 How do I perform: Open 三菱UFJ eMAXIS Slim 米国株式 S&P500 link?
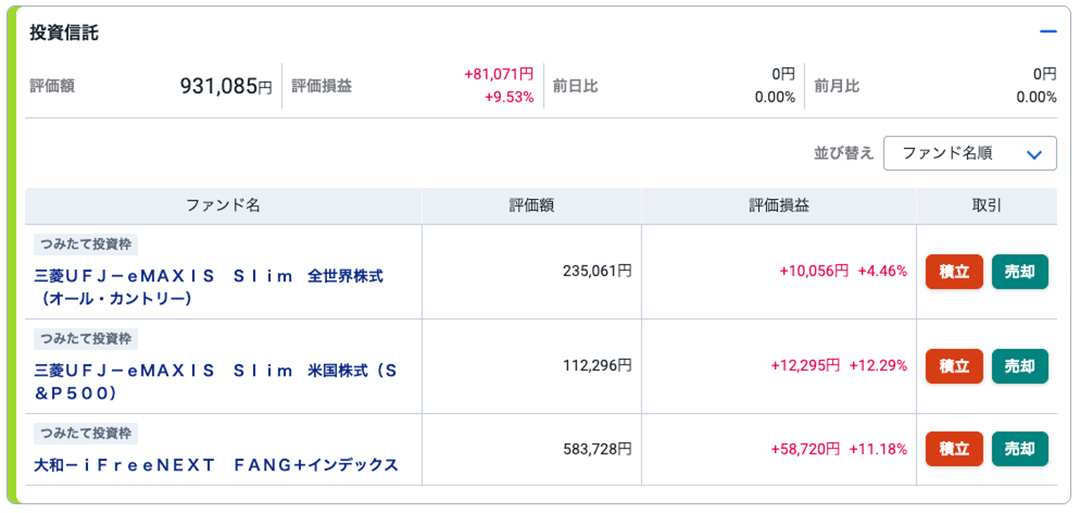point(216,382)
